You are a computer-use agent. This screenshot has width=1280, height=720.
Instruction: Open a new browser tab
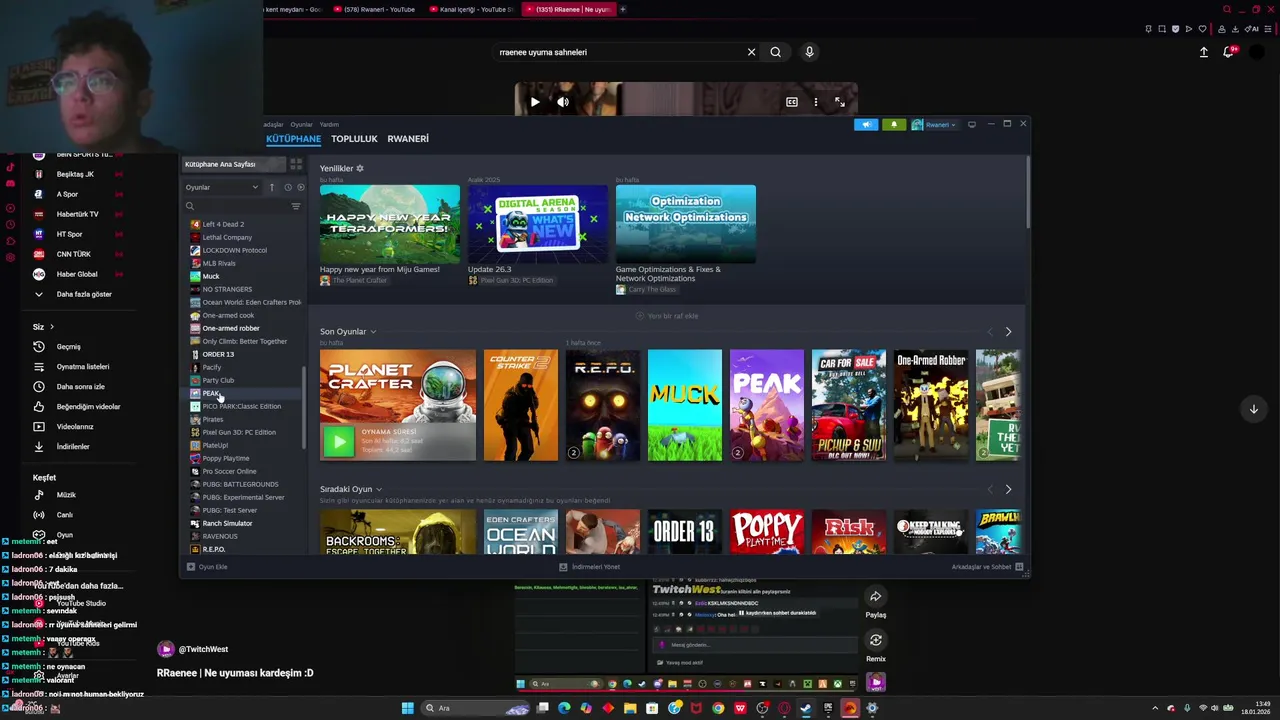click(622, 9)
